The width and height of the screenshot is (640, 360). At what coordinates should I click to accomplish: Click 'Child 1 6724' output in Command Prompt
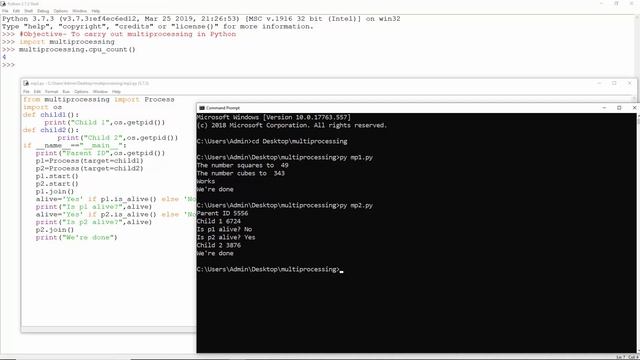coord(218,221)
